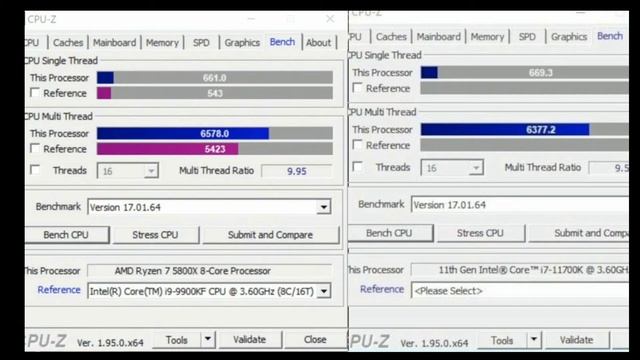Open Threads count dropdown in left window
This screenshot has height=360, width=640.
click(x=151, y=171)
